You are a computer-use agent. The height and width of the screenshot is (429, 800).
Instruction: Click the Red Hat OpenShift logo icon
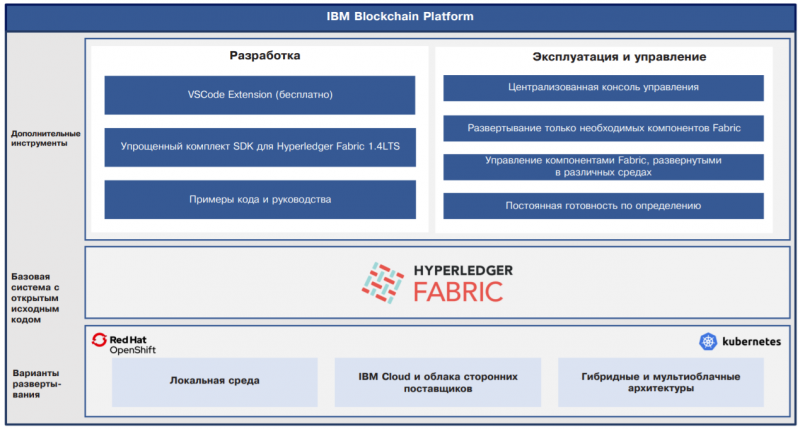pos(99,340)
